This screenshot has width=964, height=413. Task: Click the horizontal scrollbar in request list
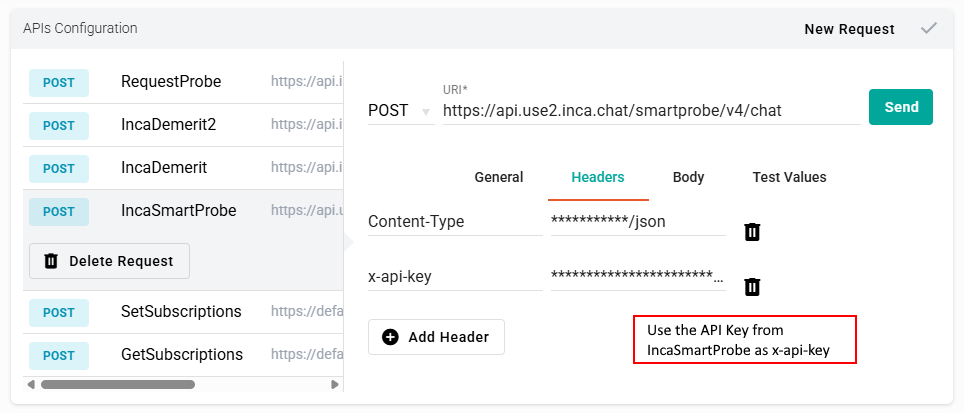coord(118,384)
